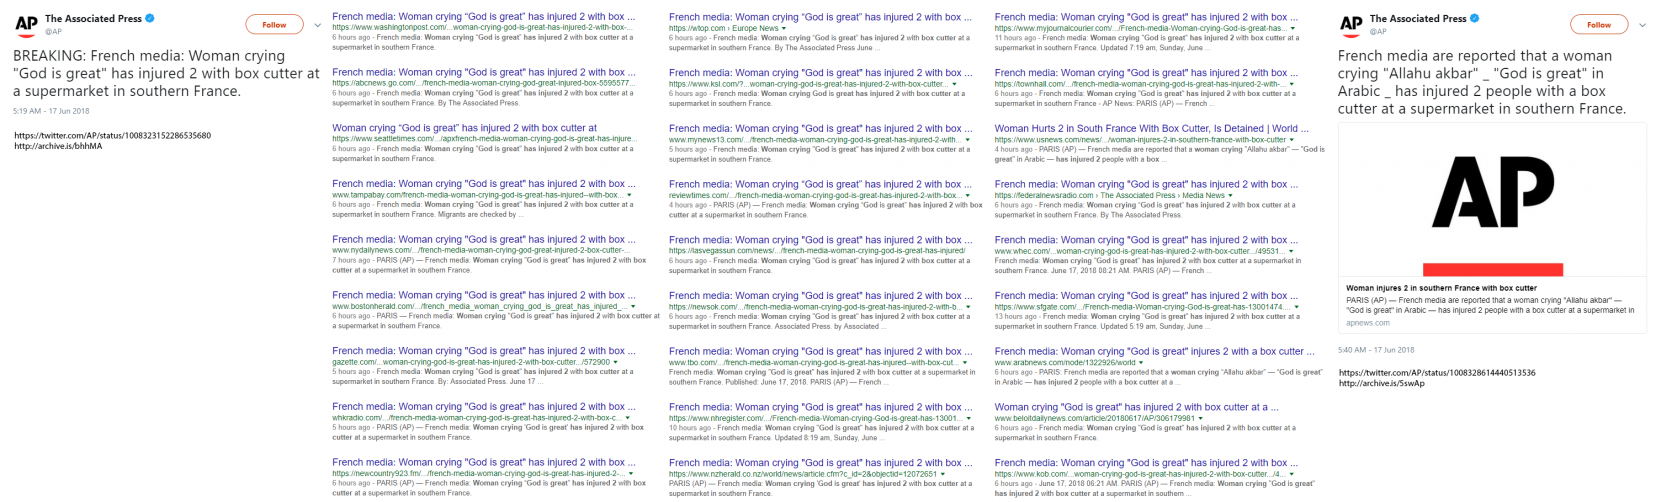Expand dropdown arrow after bostonherald.com URL
Screen dimensions: 1656x502
(x=631, y=306)
